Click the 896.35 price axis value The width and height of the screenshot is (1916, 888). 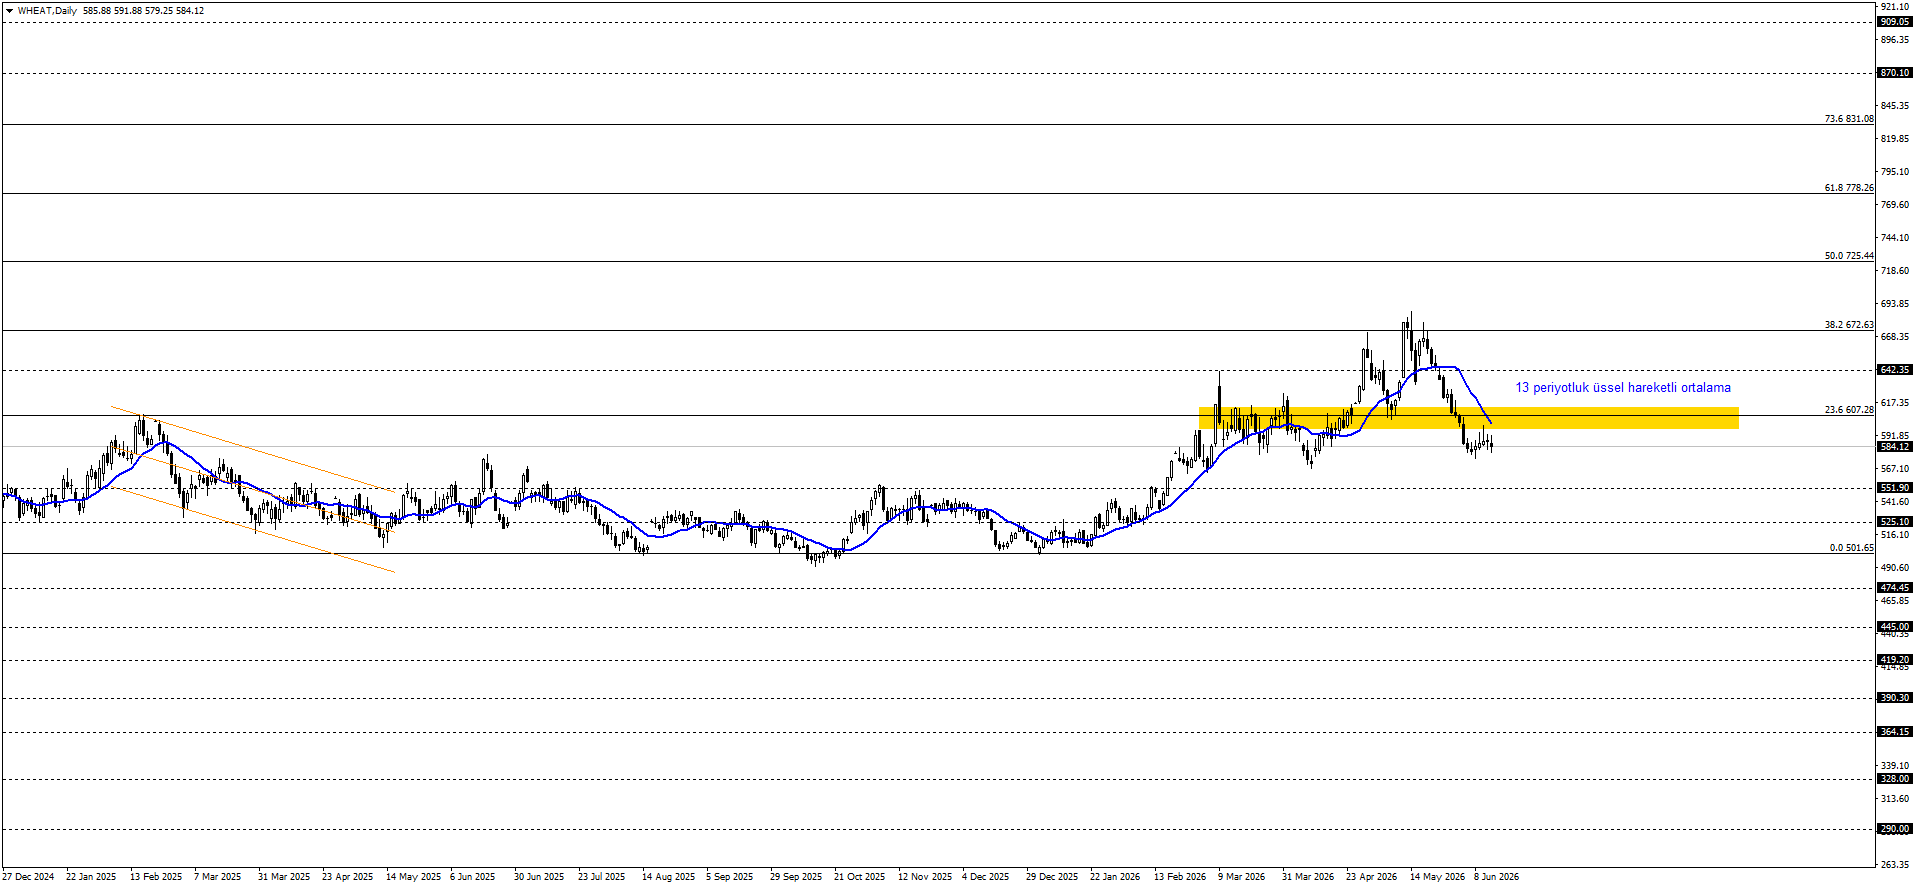(1895, 40)
